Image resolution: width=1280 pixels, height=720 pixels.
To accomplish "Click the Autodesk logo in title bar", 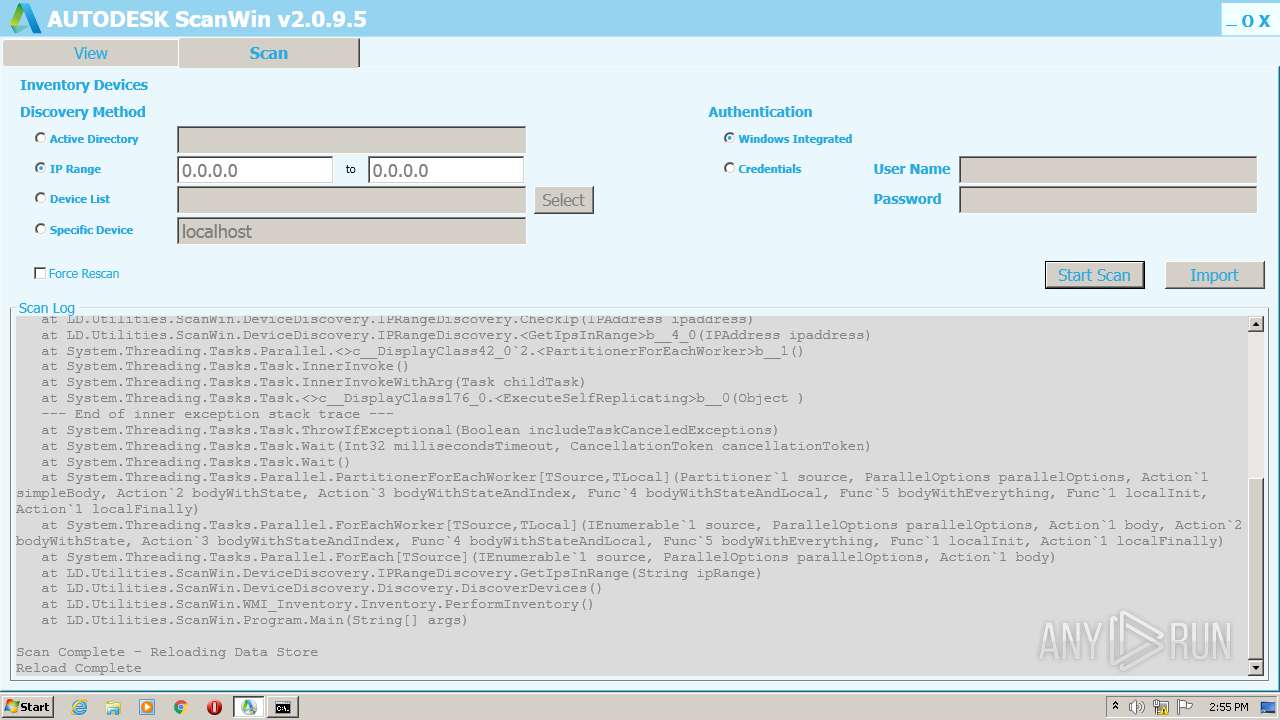I will point(25,18).
